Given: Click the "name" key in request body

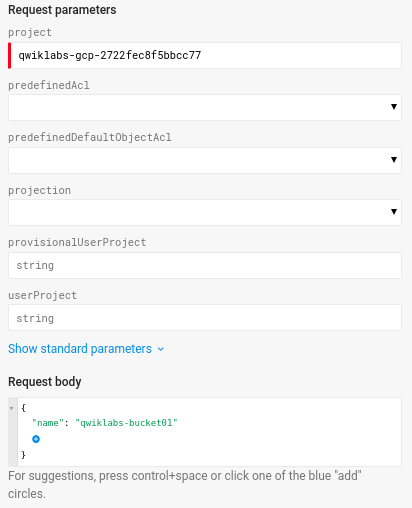Looking at the screenshot, I should pos(48,423).
